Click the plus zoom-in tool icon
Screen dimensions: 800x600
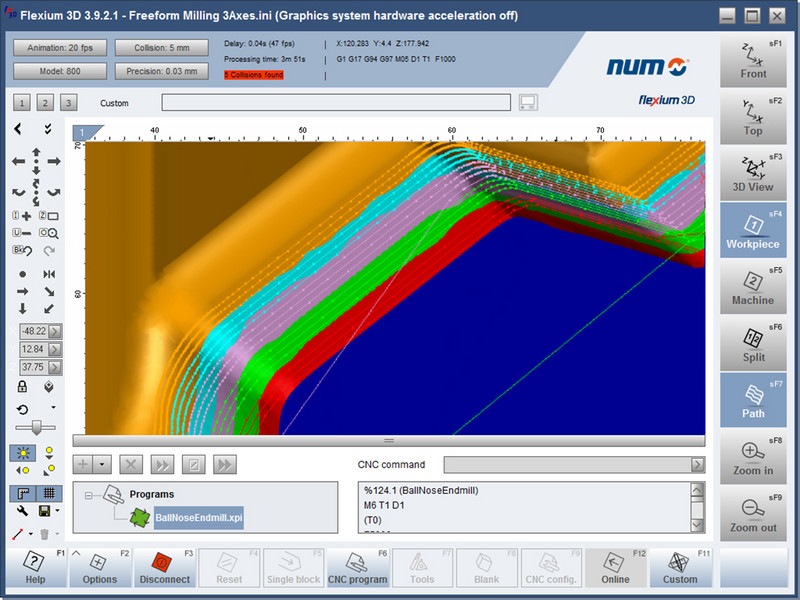pyautogui.click(x=22, y=216)
